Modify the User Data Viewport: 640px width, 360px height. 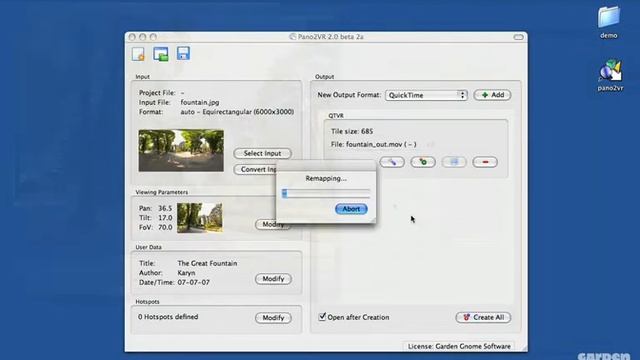[x=273, y=279]
